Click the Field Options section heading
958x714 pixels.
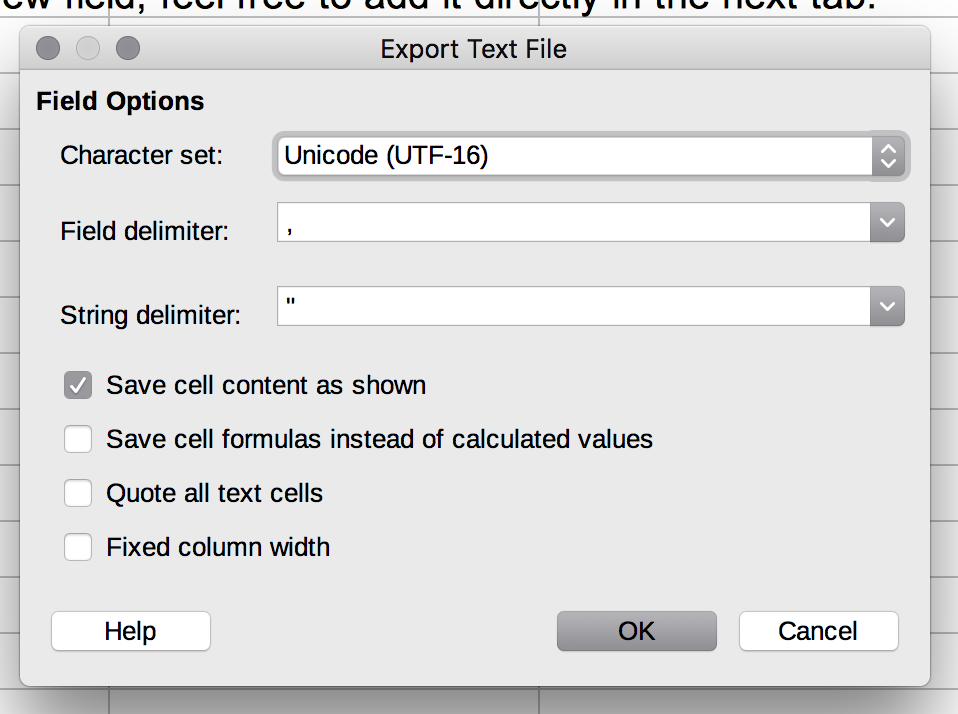[x=120, y=101]
